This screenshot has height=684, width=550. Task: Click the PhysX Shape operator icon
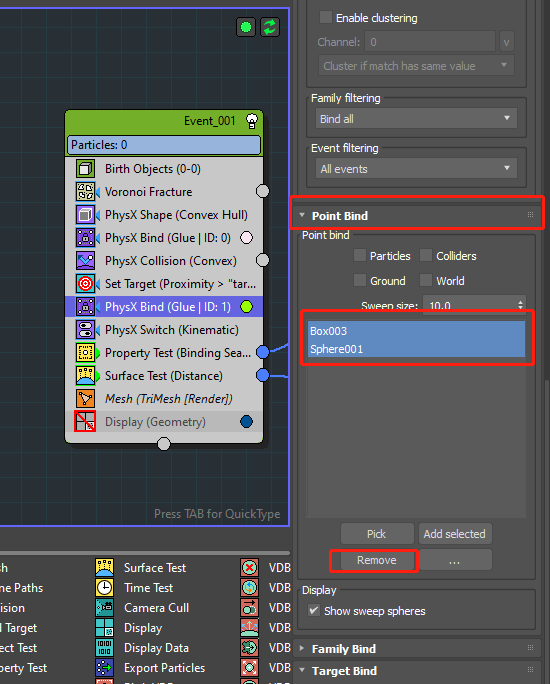point(85,215)
